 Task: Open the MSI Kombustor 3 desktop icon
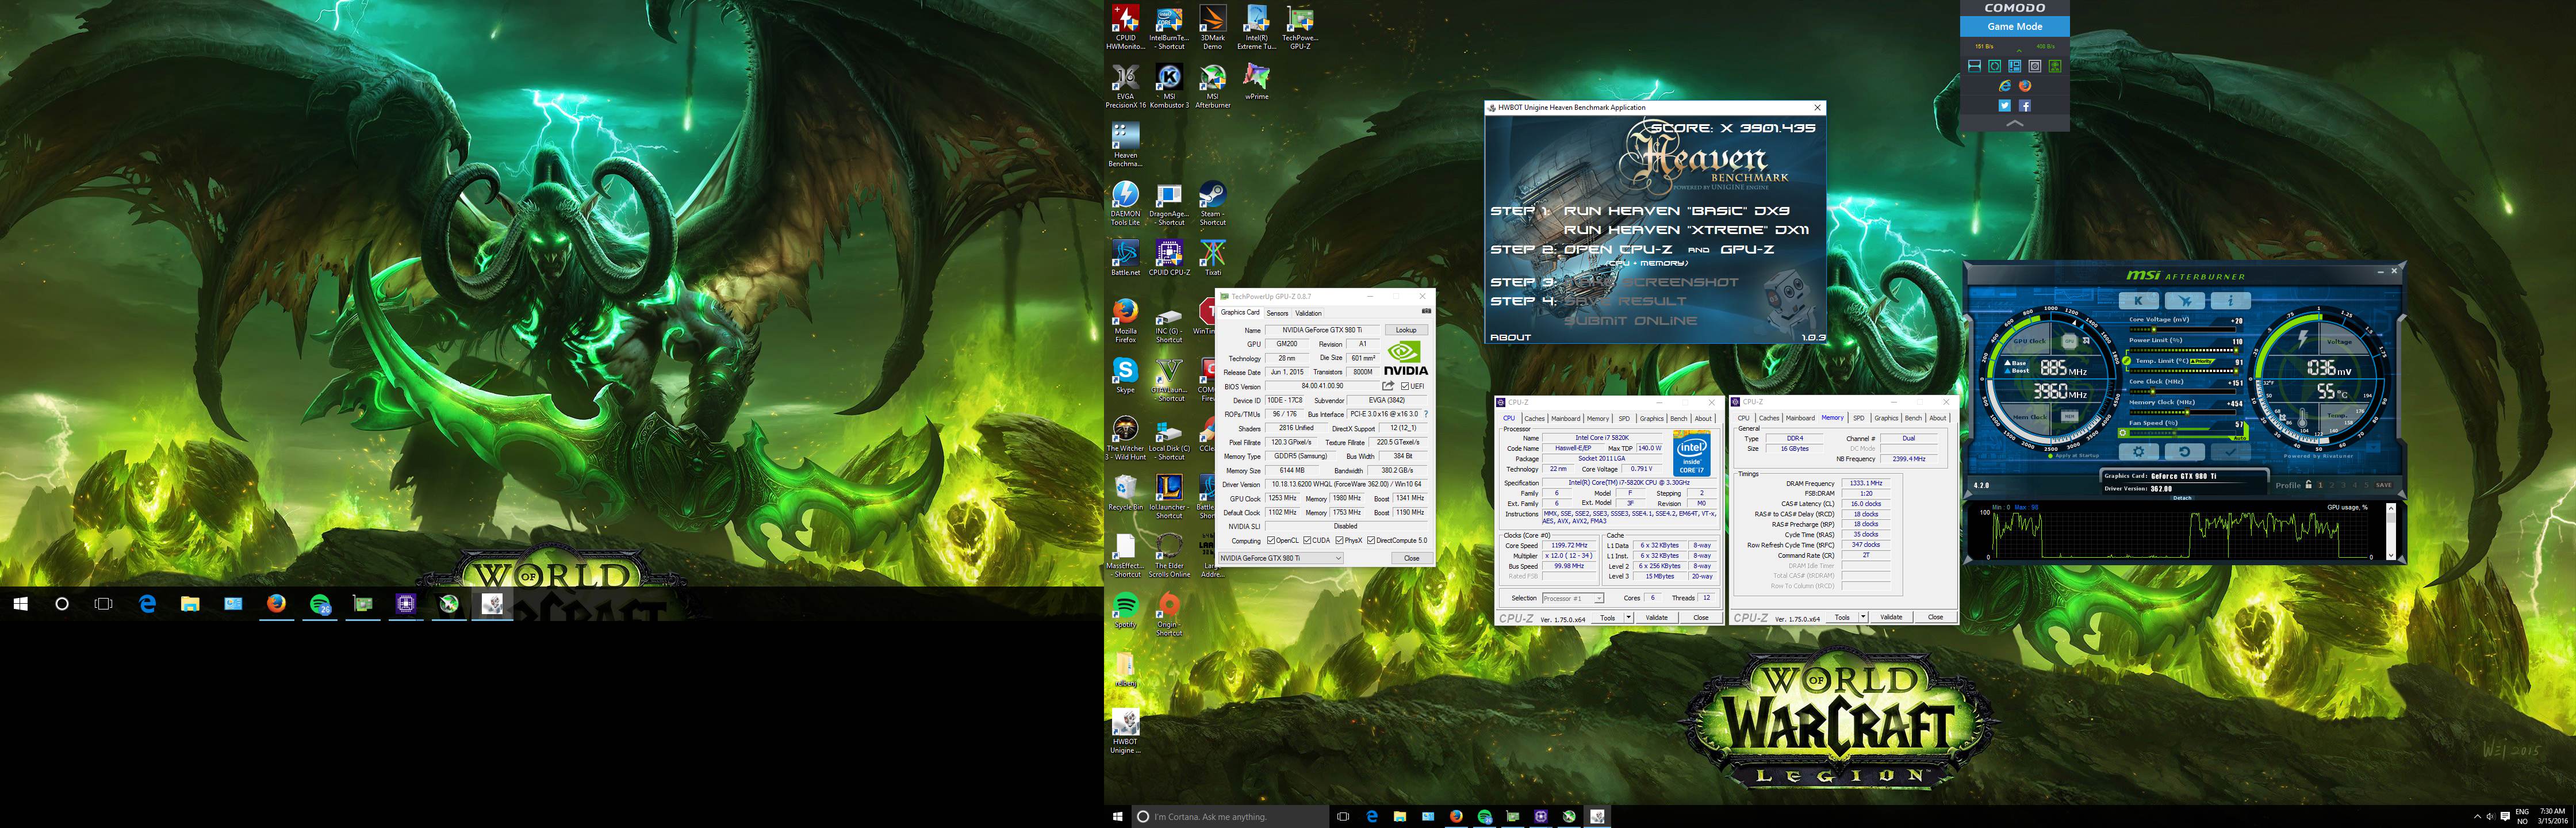click(1169, 86)
